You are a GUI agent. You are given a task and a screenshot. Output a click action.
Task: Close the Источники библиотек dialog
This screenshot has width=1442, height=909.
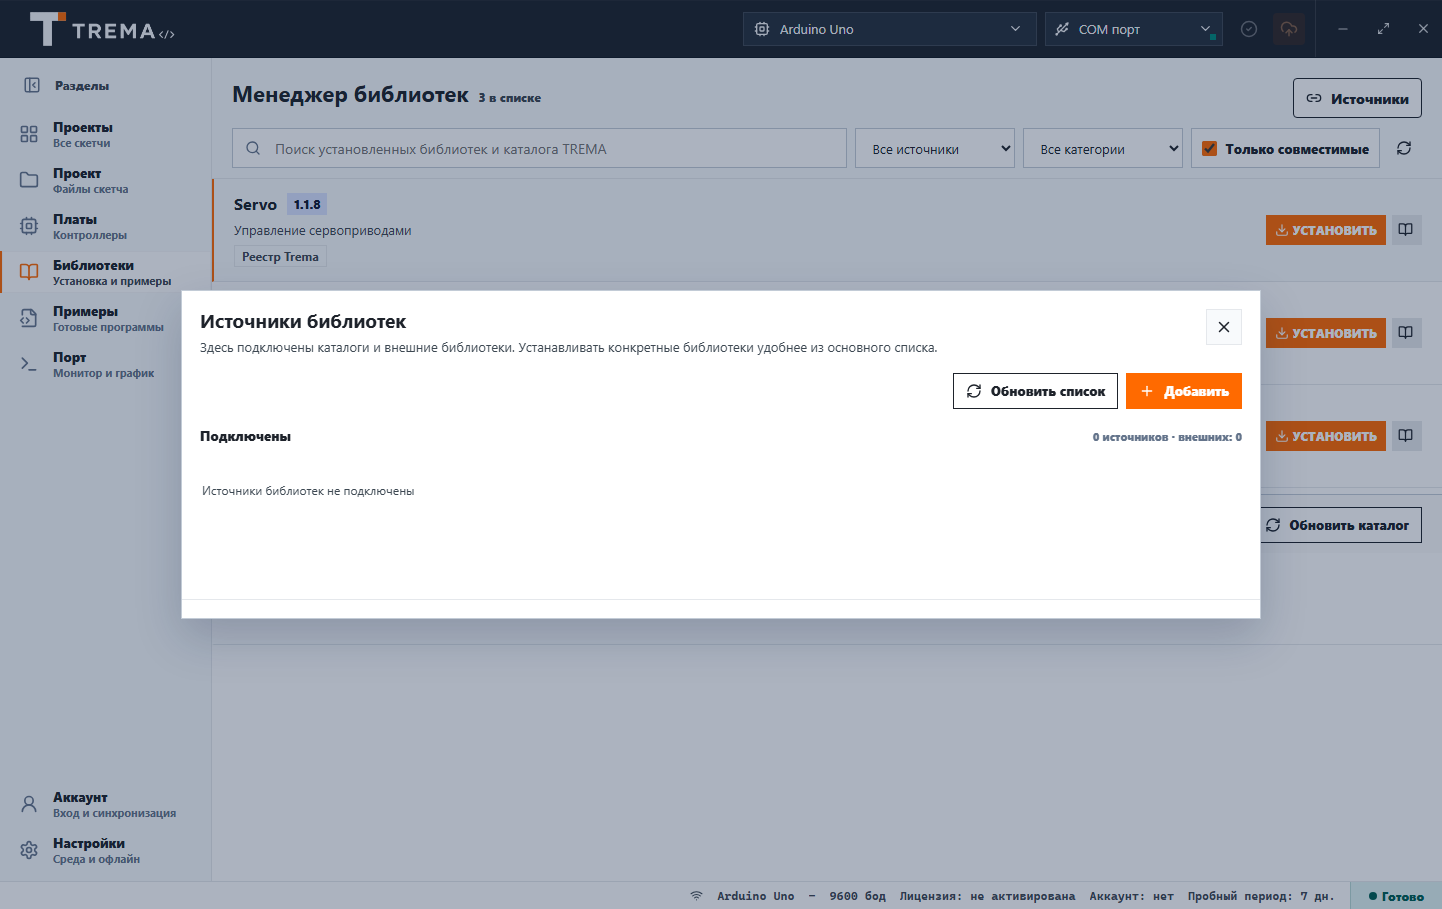point(1224,327)
